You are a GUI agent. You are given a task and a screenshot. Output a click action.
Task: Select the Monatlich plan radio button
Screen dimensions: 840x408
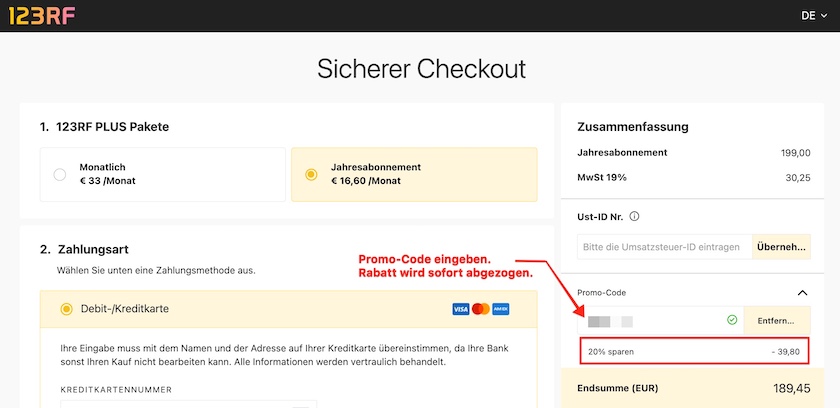pyautogui.click(x=60, y=174)
